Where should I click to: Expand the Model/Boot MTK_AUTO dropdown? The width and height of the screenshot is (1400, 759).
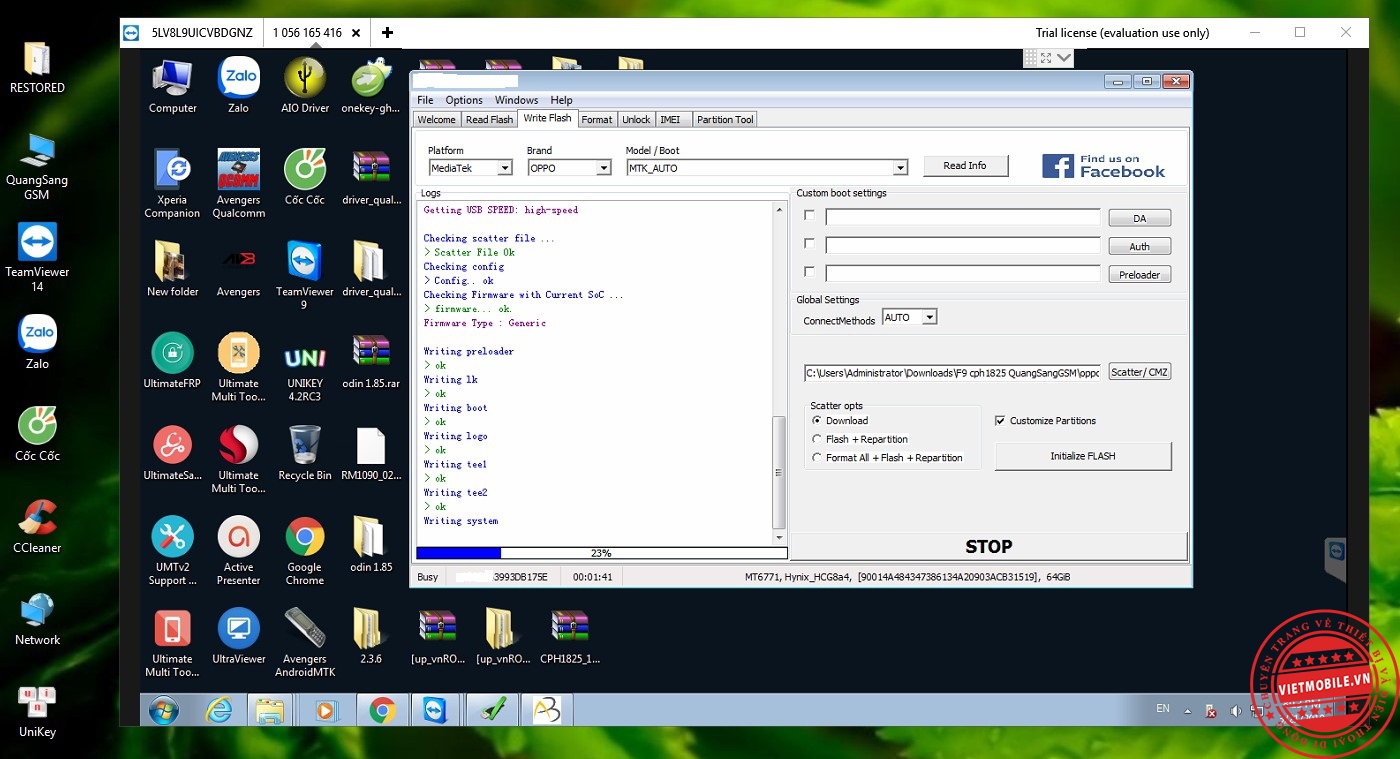pyautogui.click(x=900, y=168)
